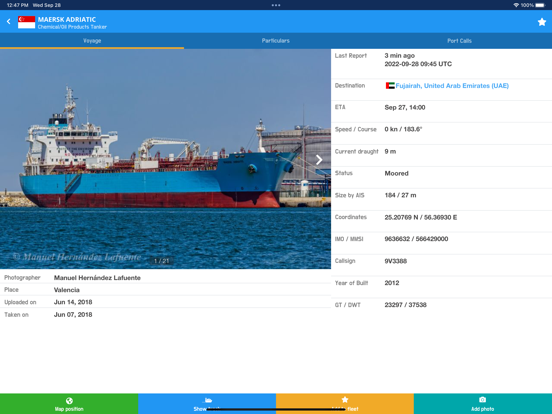Tap the Singapore flag icon

tap(27, 22)
